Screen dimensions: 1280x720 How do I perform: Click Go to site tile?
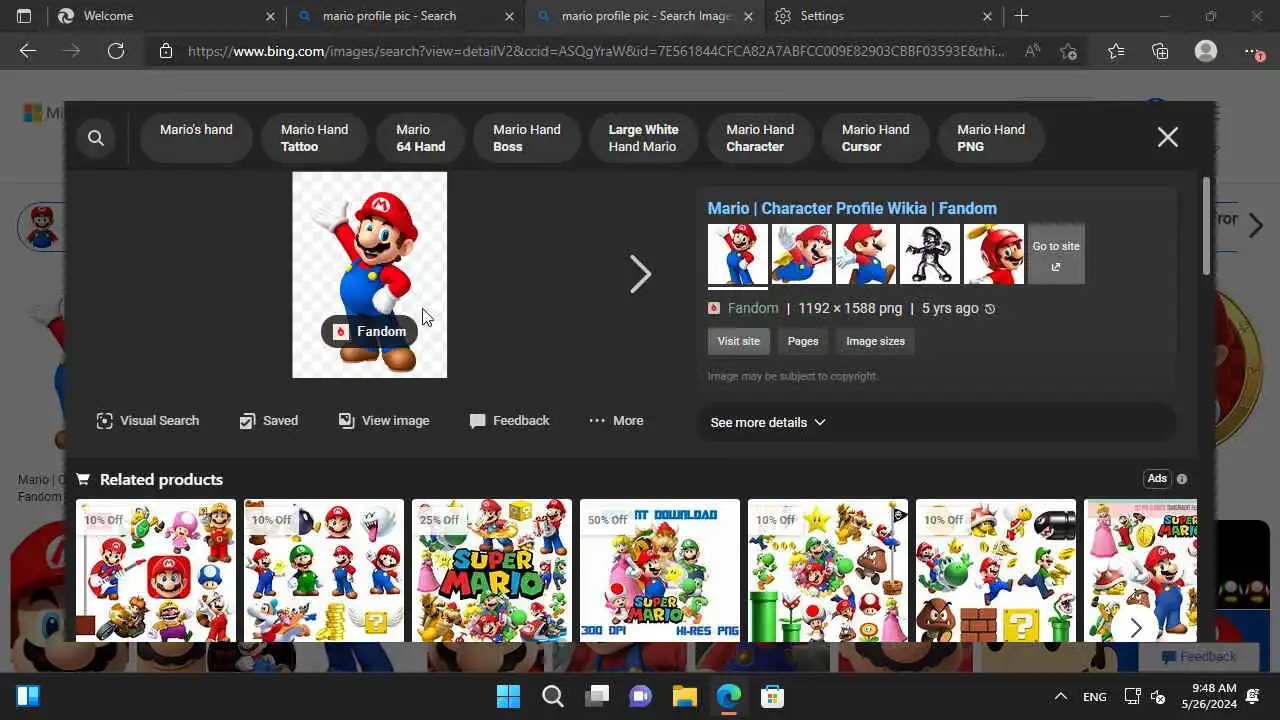[x=1056, y=254]
